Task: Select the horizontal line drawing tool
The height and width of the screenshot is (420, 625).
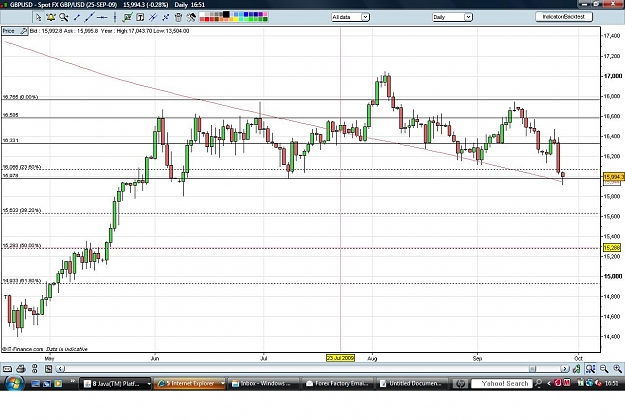Action: [102, 17]
